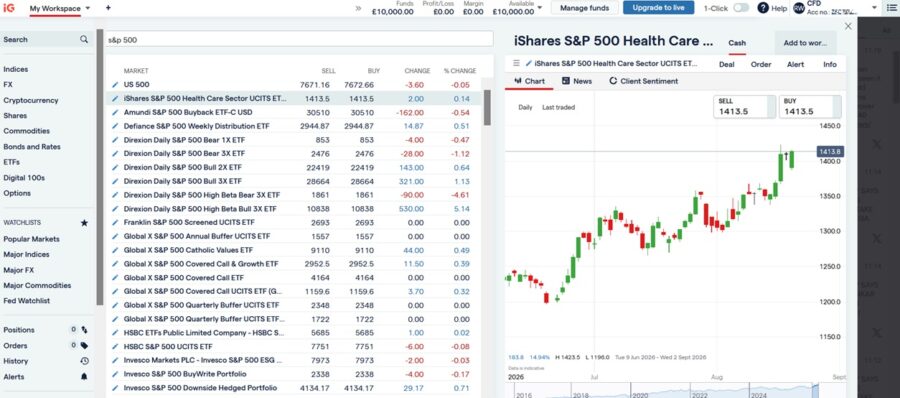900x398 pixels.
Task: Switch to the News tab
Action: pos(577,81)
